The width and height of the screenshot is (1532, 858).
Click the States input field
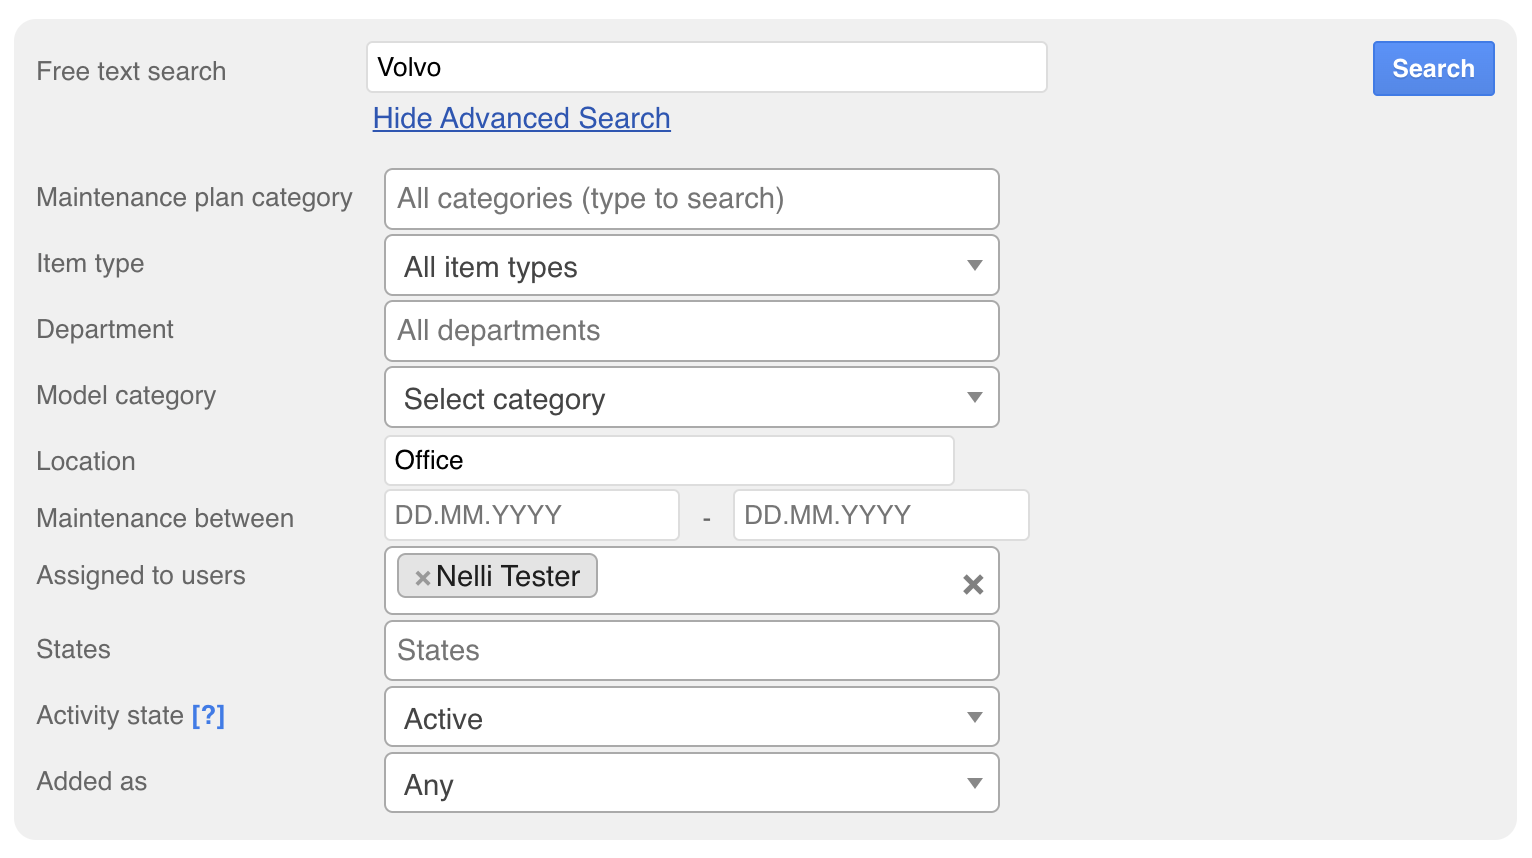(x=690, y=651)
